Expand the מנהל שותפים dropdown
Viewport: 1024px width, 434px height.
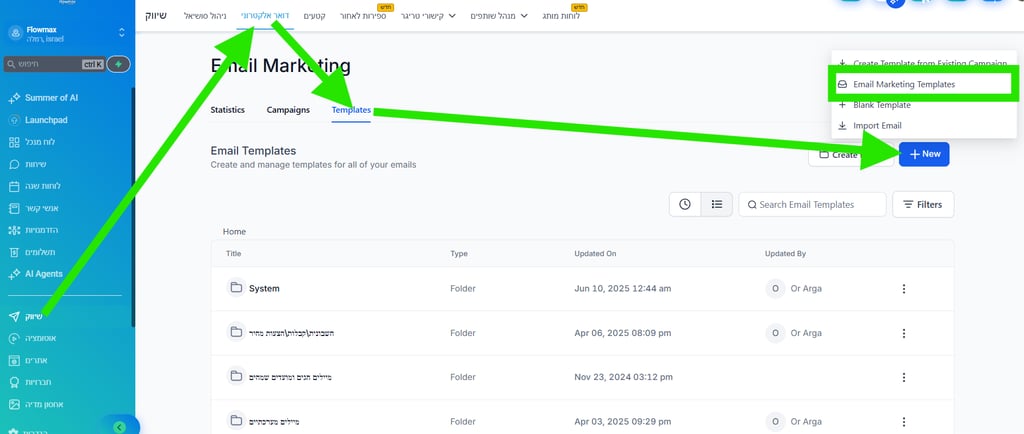click(500, 16)
